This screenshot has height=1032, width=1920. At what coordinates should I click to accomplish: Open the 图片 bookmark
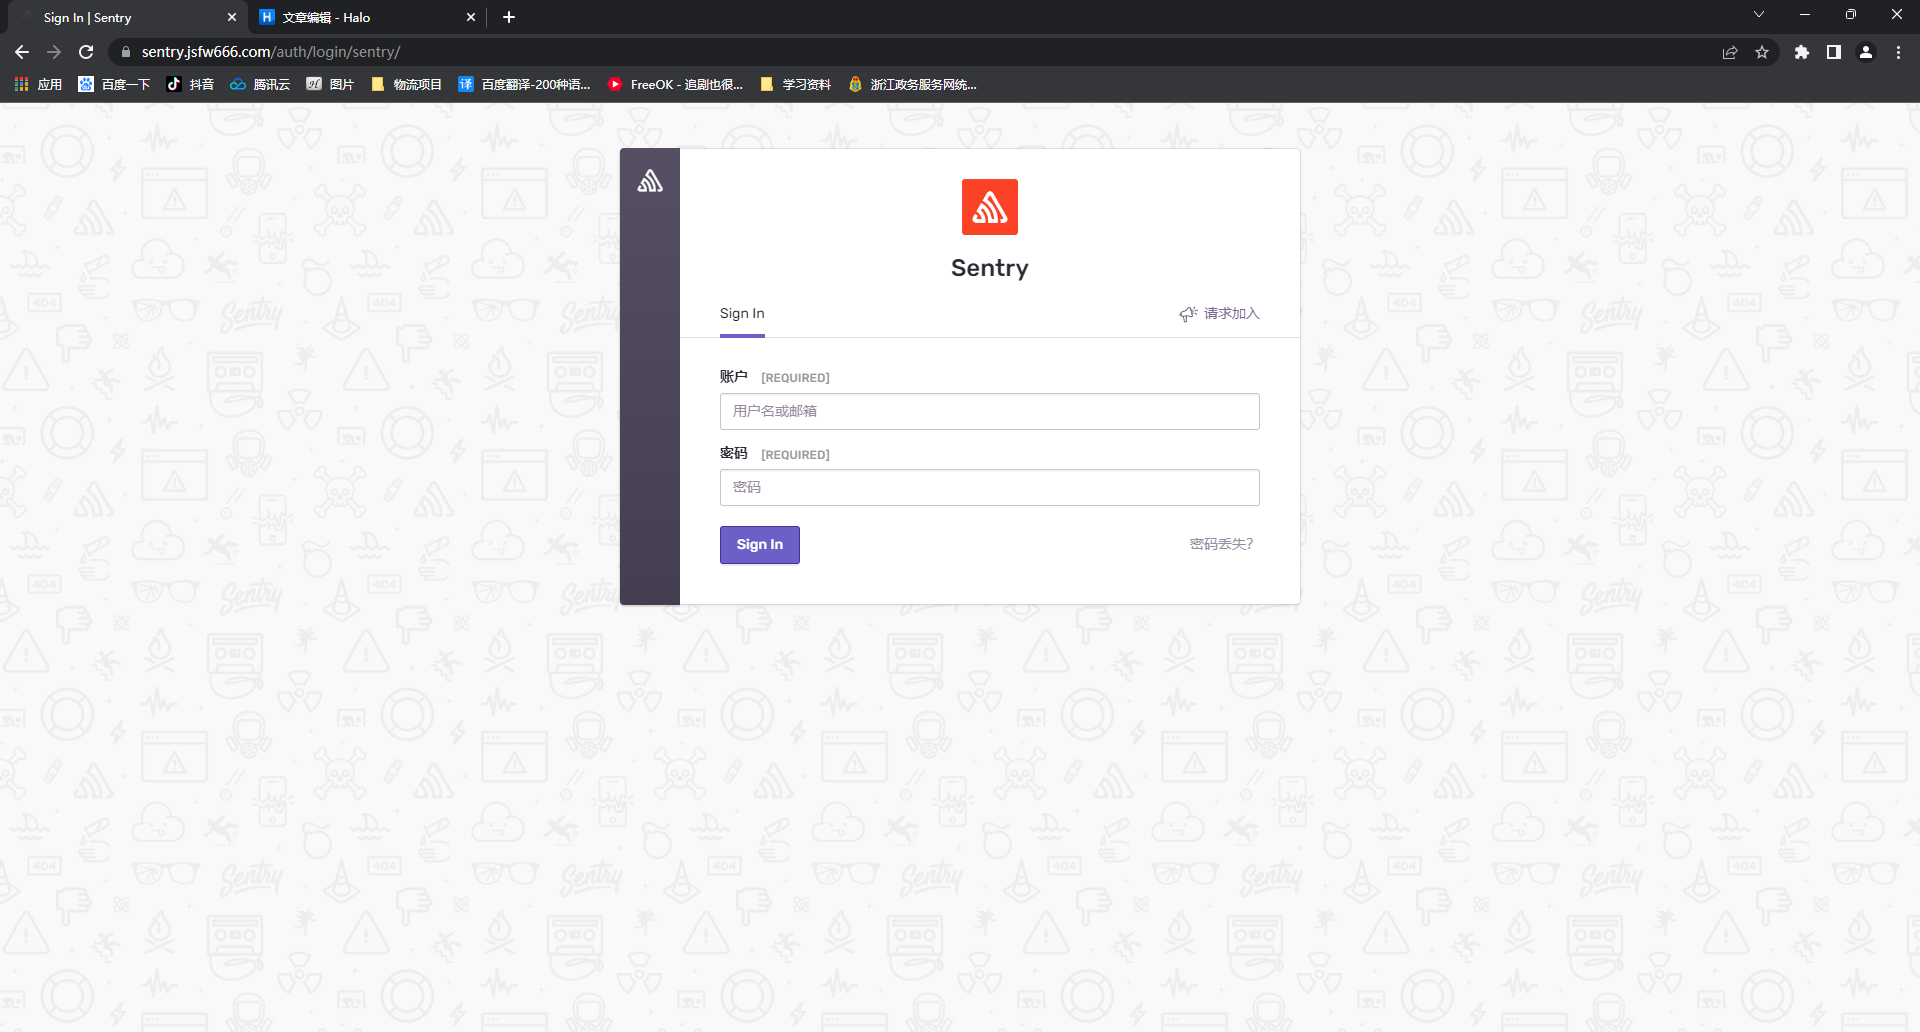point(330,85)
